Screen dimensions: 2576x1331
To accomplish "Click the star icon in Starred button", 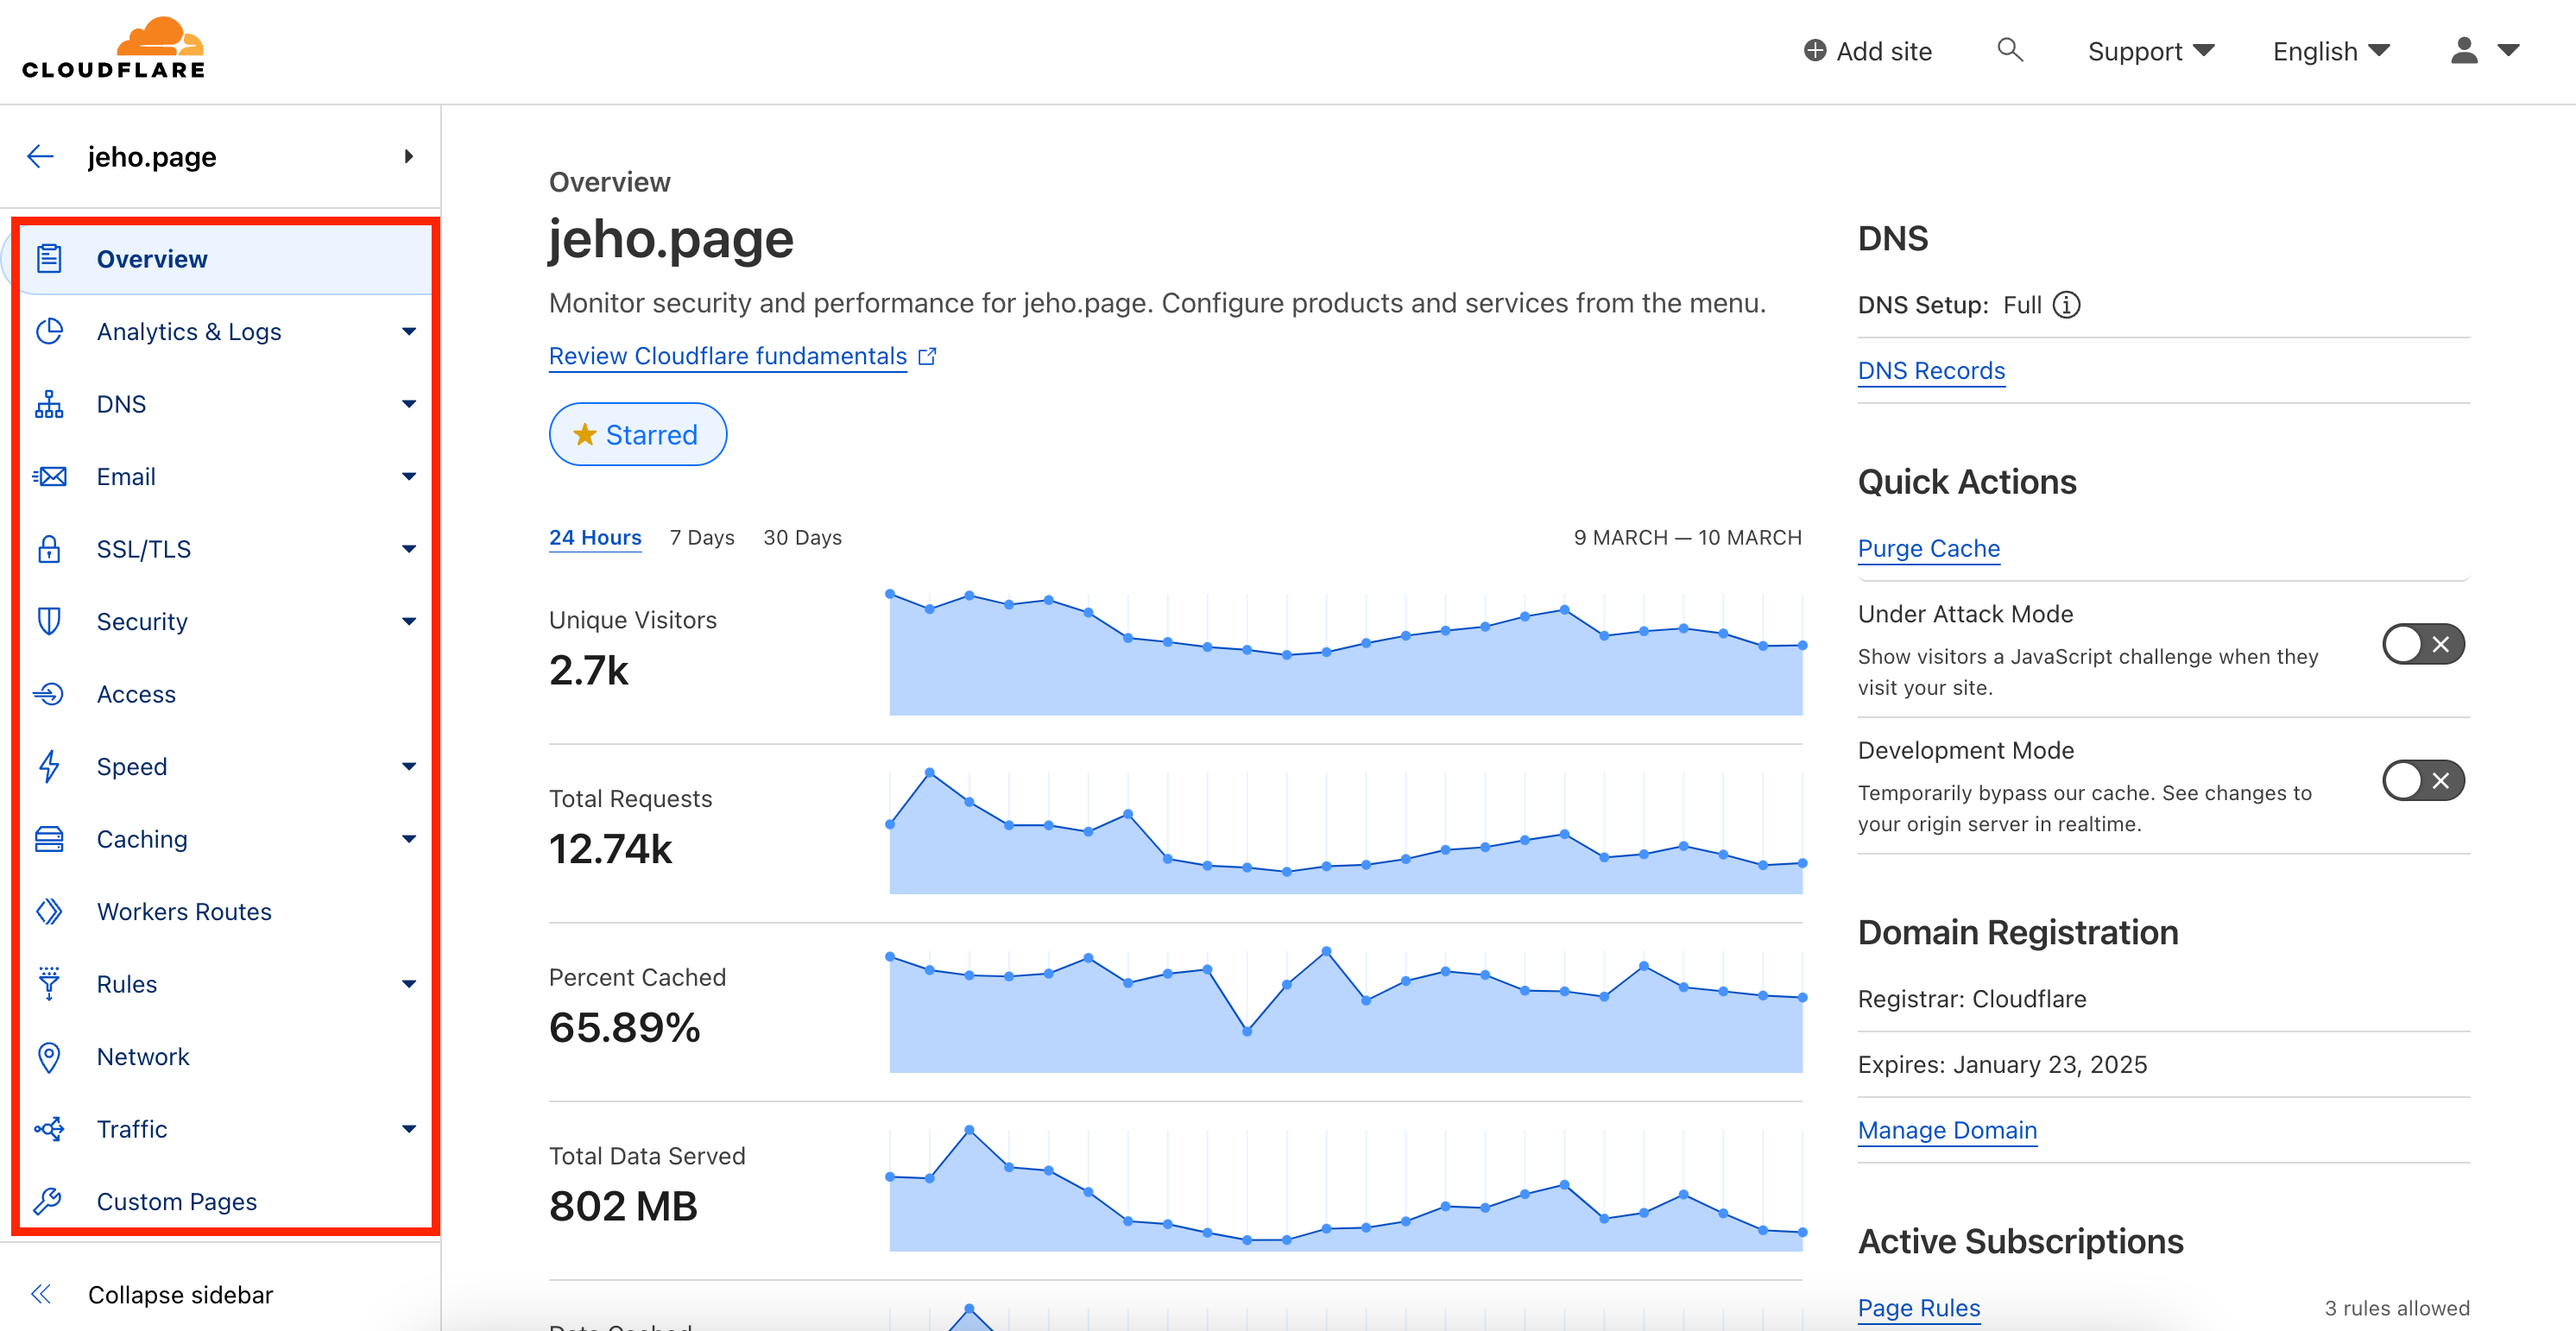I will pyautogui.click(x=585, y=434).
